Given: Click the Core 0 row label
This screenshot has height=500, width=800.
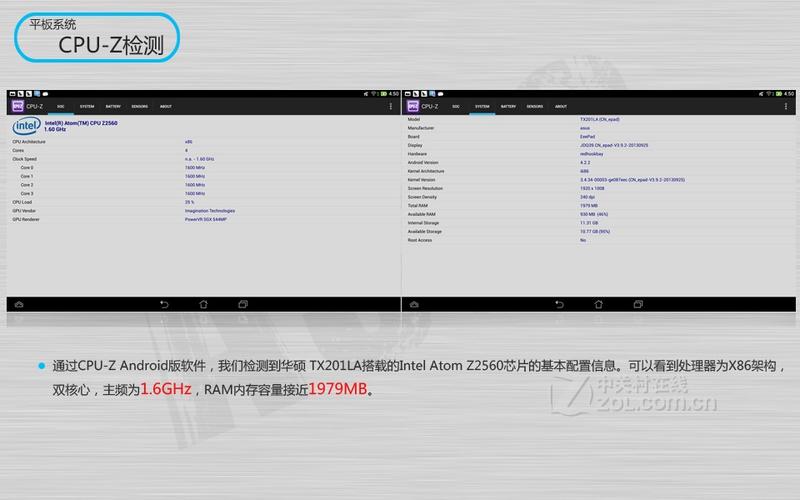Looking at the screenshot, I should 27,168.
